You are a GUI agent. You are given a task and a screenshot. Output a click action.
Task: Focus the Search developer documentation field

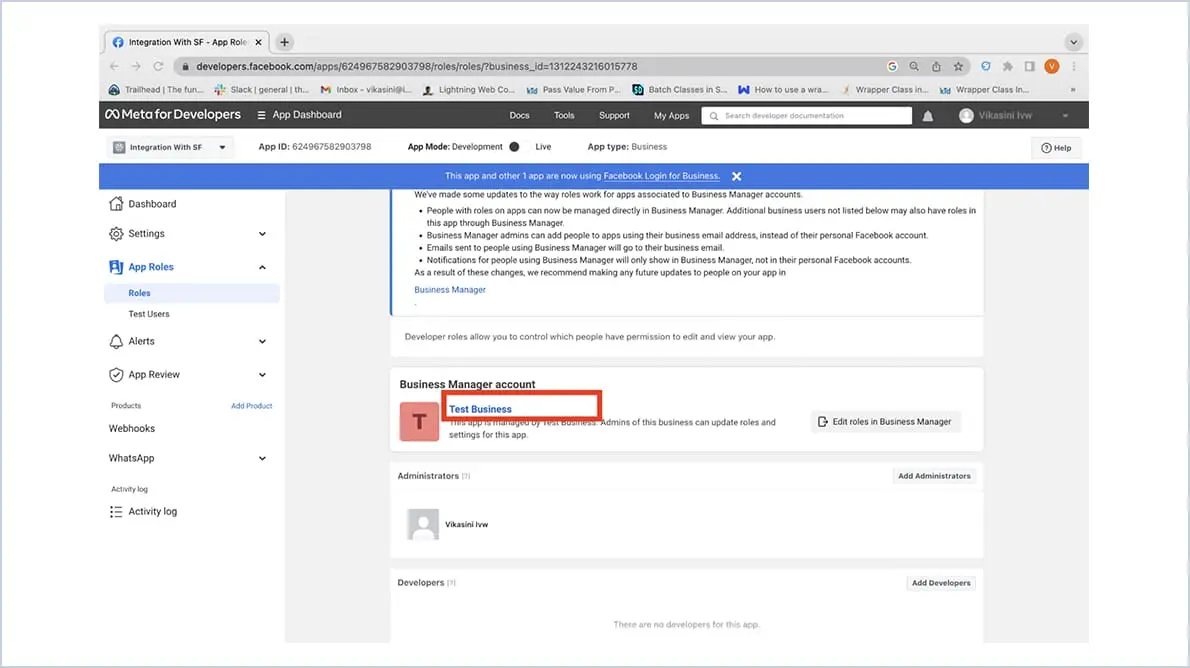[807, 115]
